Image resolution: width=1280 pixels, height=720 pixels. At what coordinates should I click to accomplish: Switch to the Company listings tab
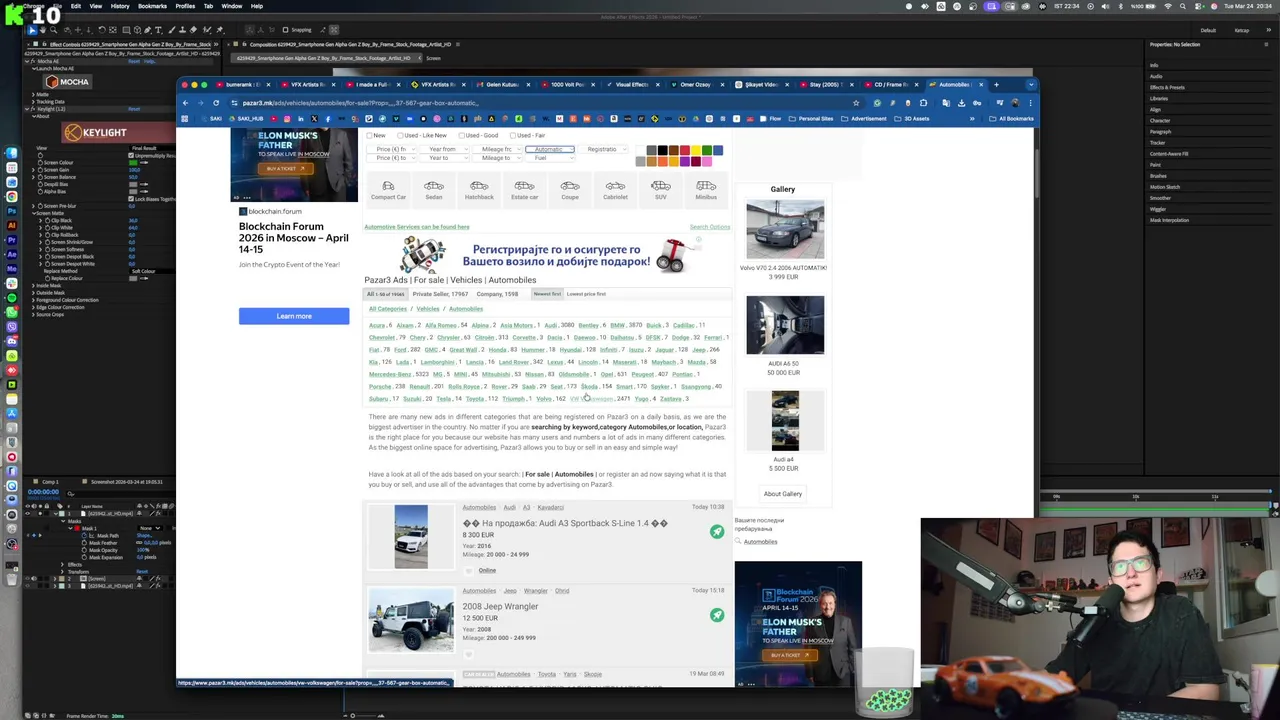pos(497,294)
